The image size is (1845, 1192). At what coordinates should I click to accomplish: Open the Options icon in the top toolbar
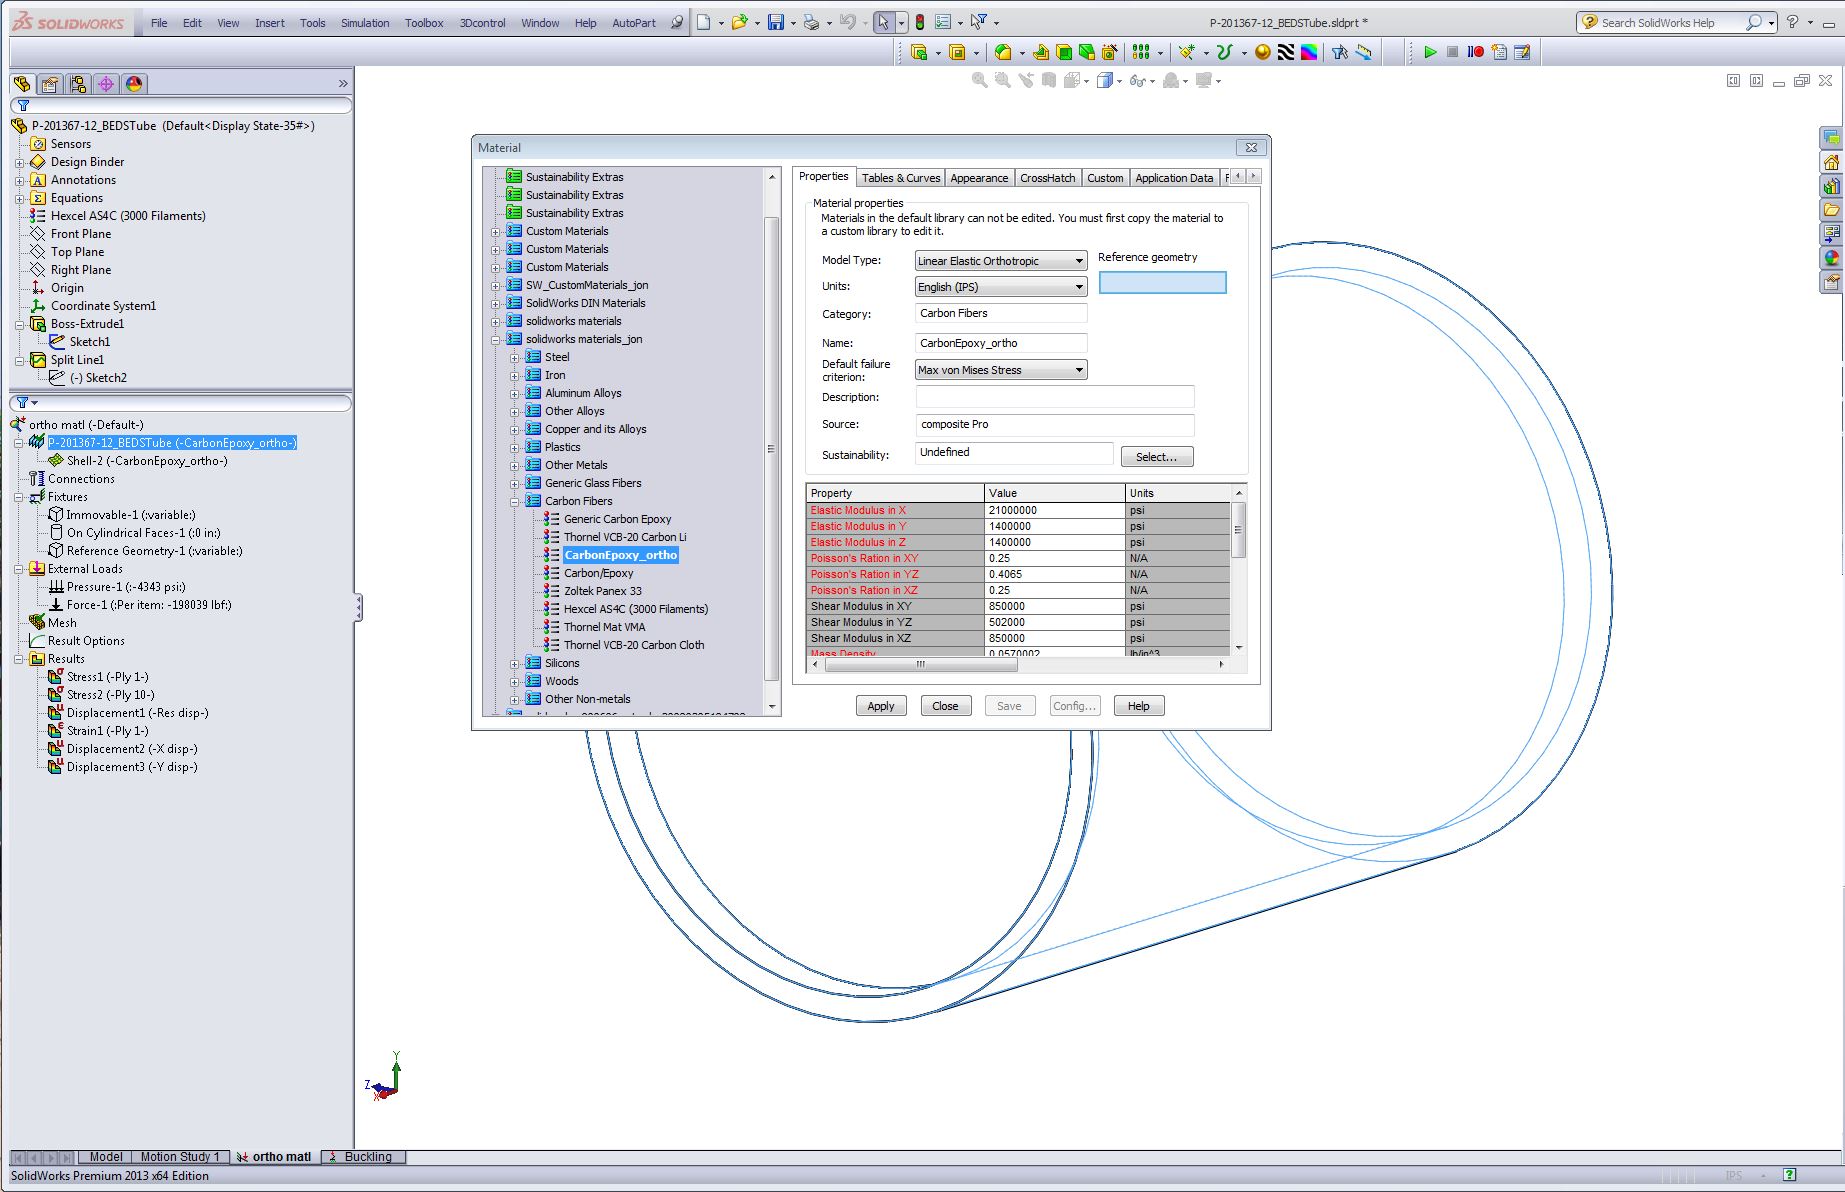pyautogui.click(x=943, y=22)
